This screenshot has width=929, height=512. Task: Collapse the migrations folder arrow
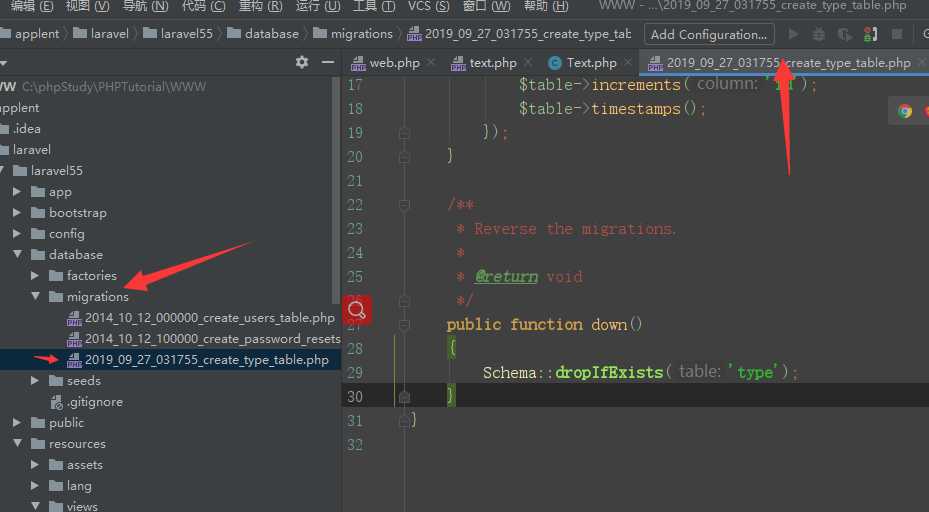tap(34, 296)
